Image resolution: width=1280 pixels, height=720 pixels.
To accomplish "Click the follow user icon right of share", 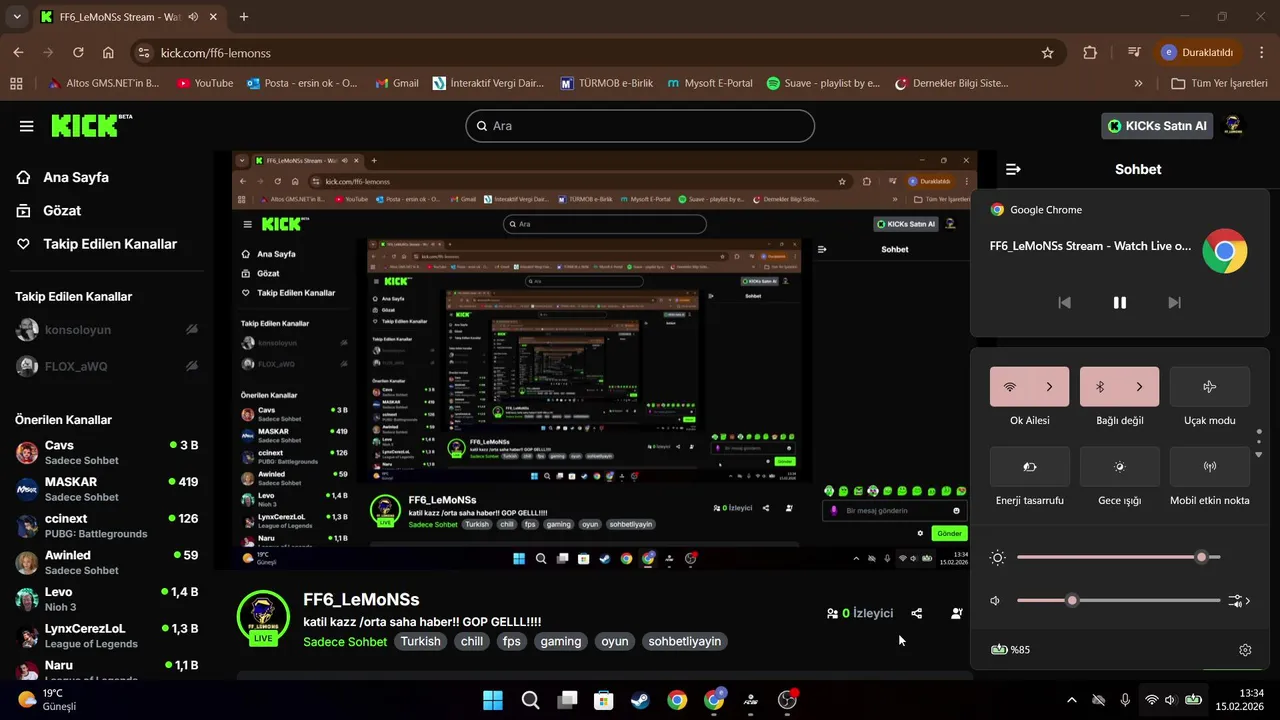I will click(957, 613).
